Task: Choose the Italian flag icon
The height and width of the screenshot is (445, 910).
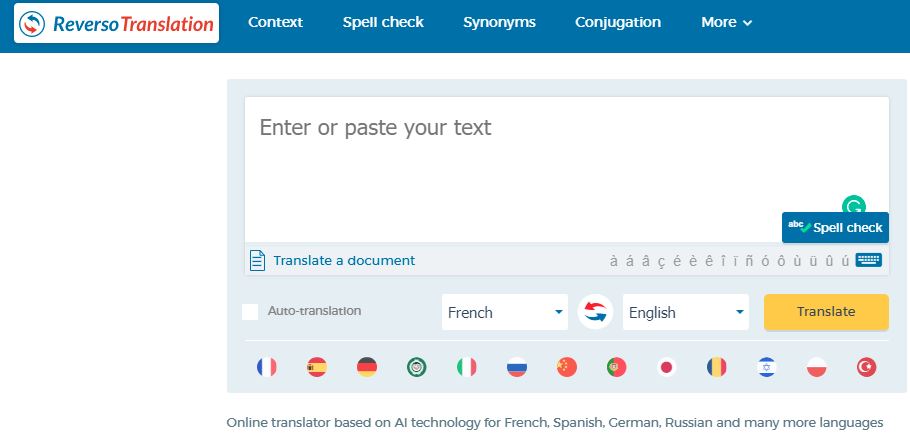Action: tap(467, 367)
